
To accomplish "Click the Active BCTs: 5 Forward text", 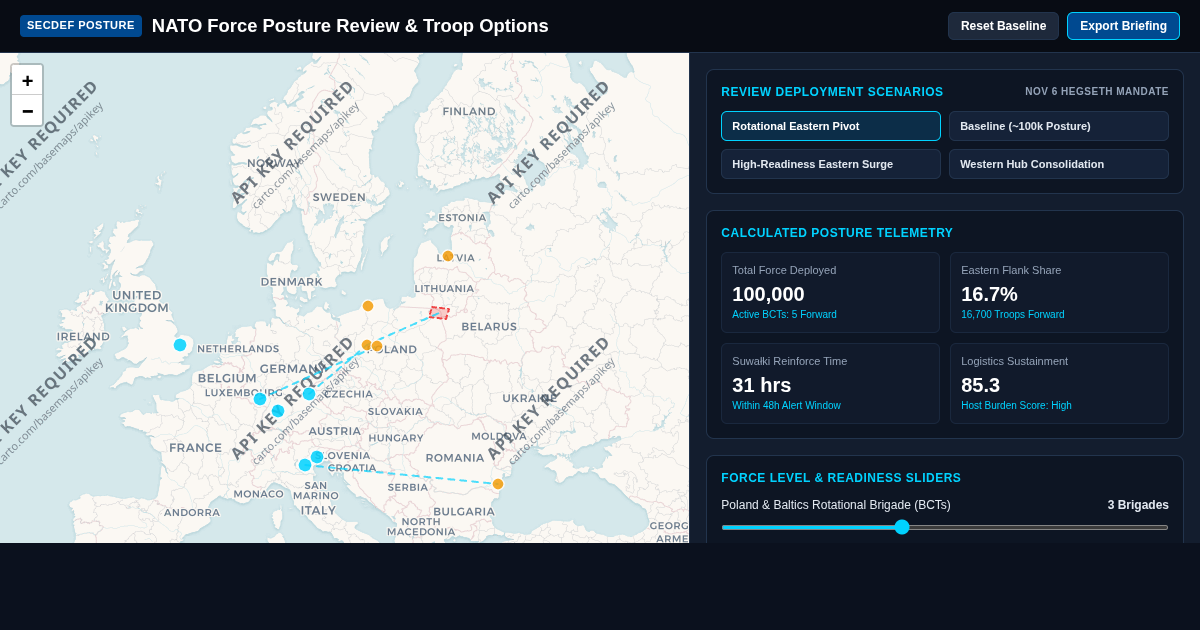I will point(784,314).
